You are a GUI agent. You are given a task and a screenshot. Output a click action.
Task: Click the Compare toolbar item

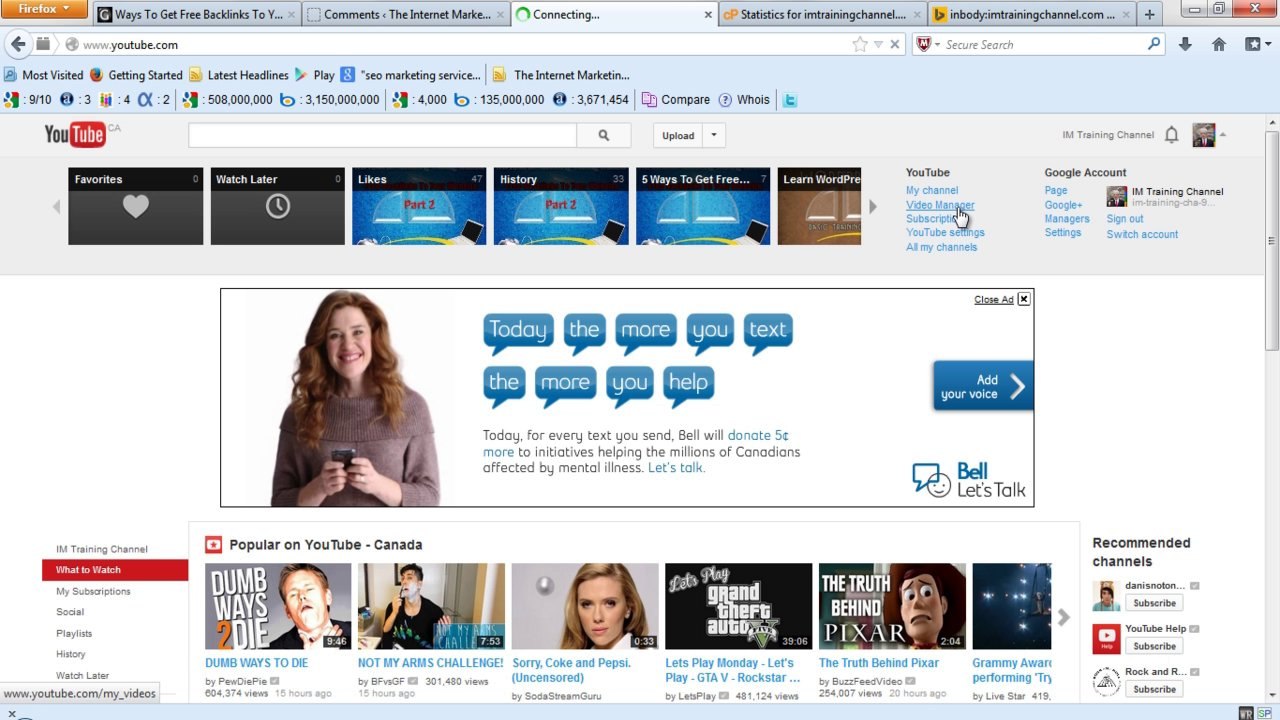(676, 100)
